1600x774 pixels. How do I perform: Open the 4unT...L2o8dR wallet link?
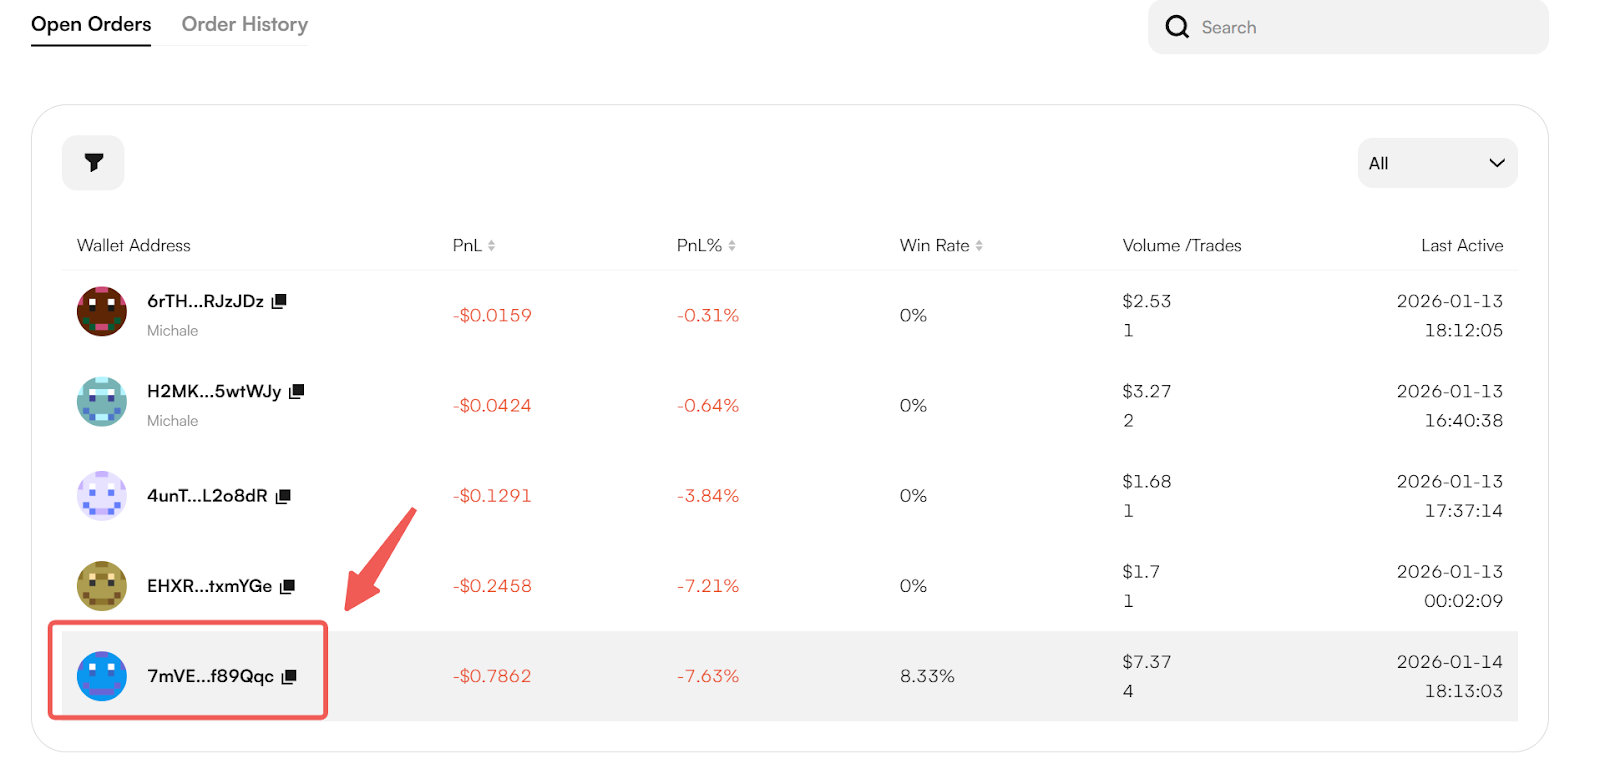click(207, 496)
